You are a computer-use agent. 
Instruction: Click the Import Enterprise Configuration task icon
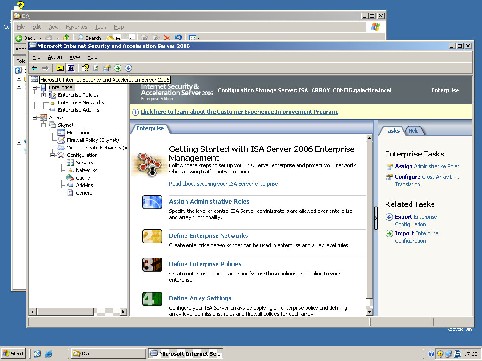pos(389,234)
